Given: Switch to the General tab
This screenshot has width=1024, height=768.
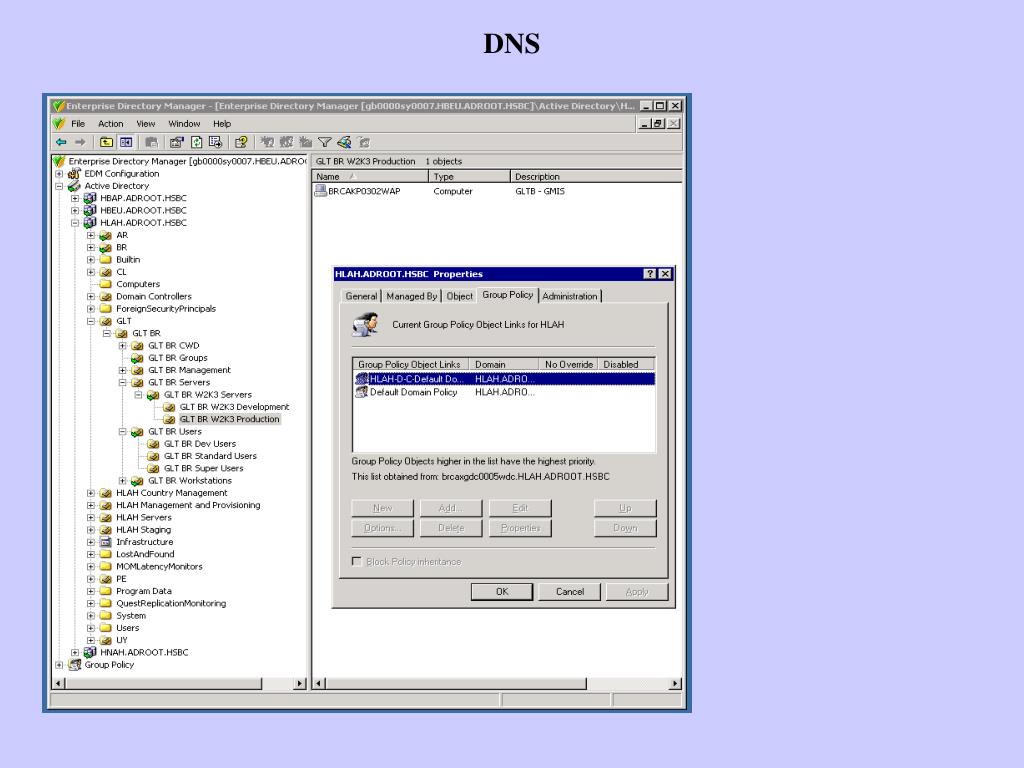Looking at the screenshot, I should (361, 296).
